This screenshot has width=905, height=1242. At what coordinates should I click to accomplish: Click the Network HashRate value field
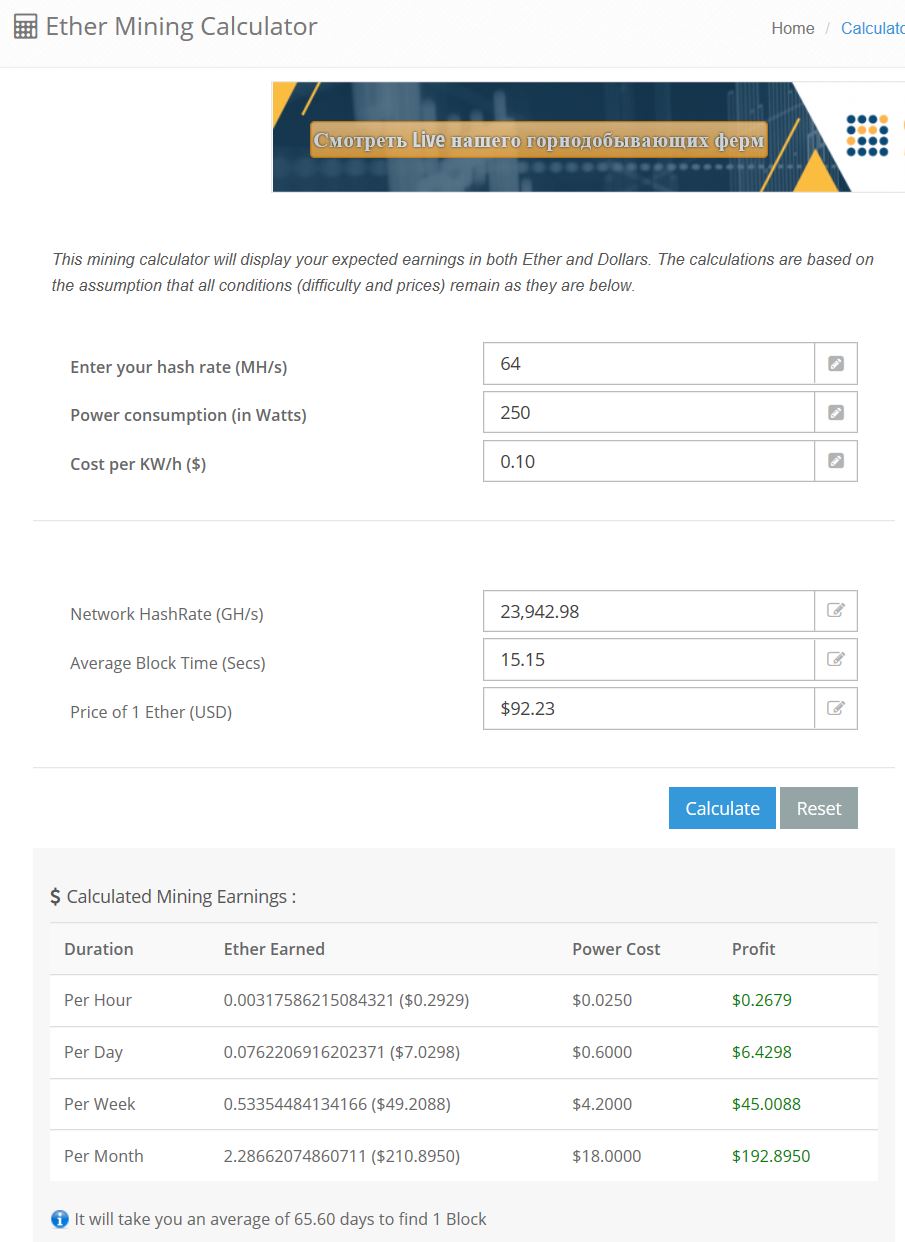click(648, 611)
